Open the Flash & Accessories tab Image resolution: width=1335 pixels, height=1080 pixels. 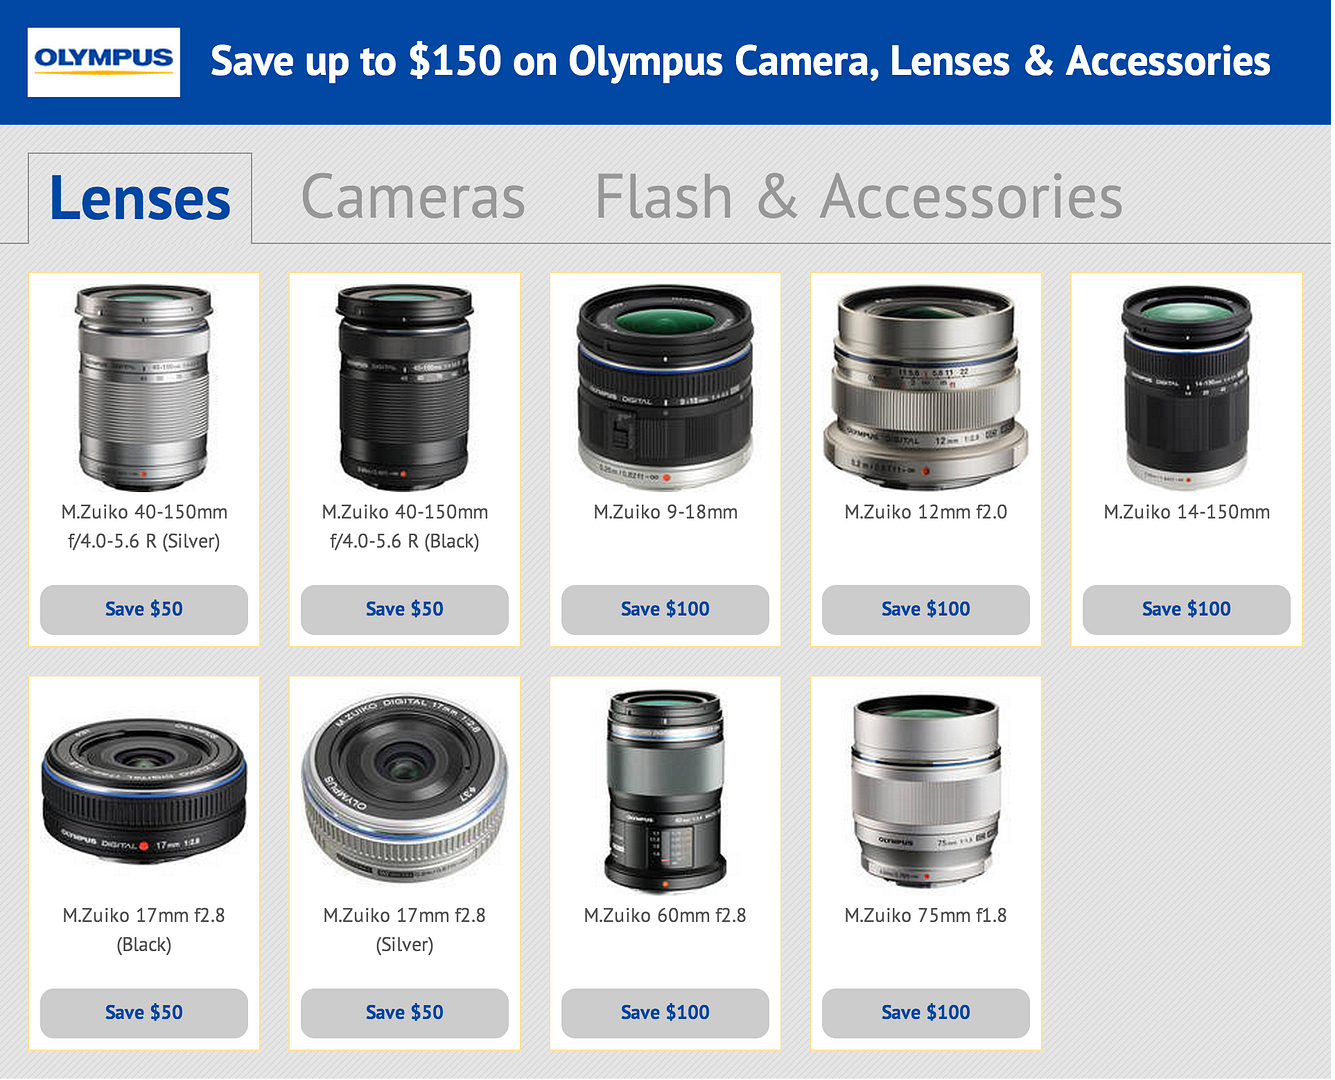(x=859, y=197)
